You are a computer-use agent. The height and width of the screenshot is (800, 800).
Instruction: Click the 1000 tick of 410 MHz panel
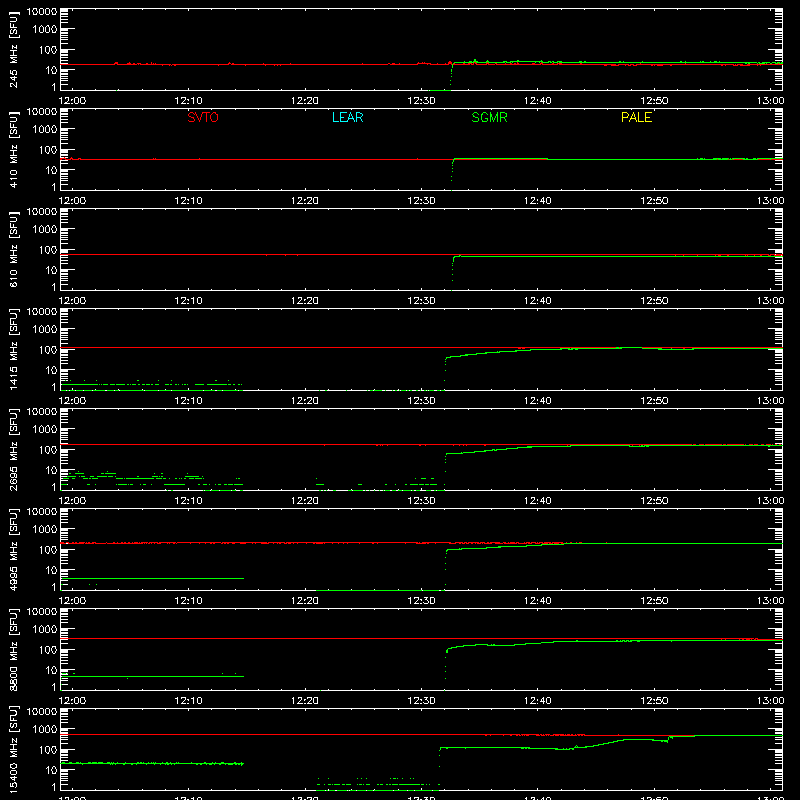click(45, 130)
